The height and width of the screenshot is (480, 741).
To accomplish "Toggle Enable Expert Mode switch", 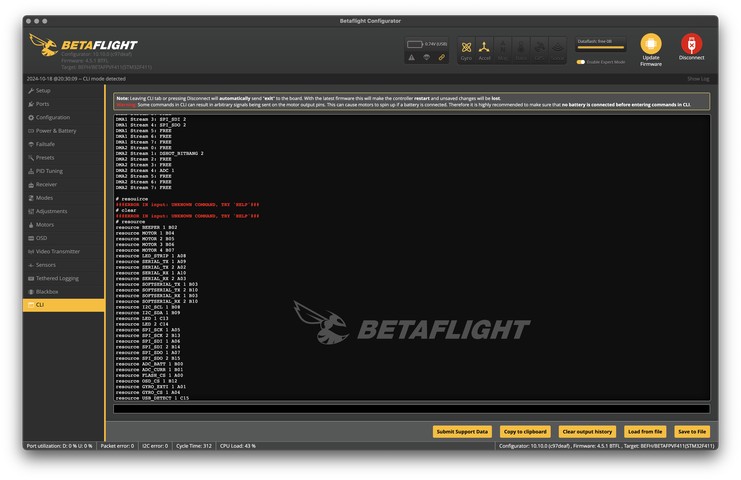I will click(x=581, y=62).
